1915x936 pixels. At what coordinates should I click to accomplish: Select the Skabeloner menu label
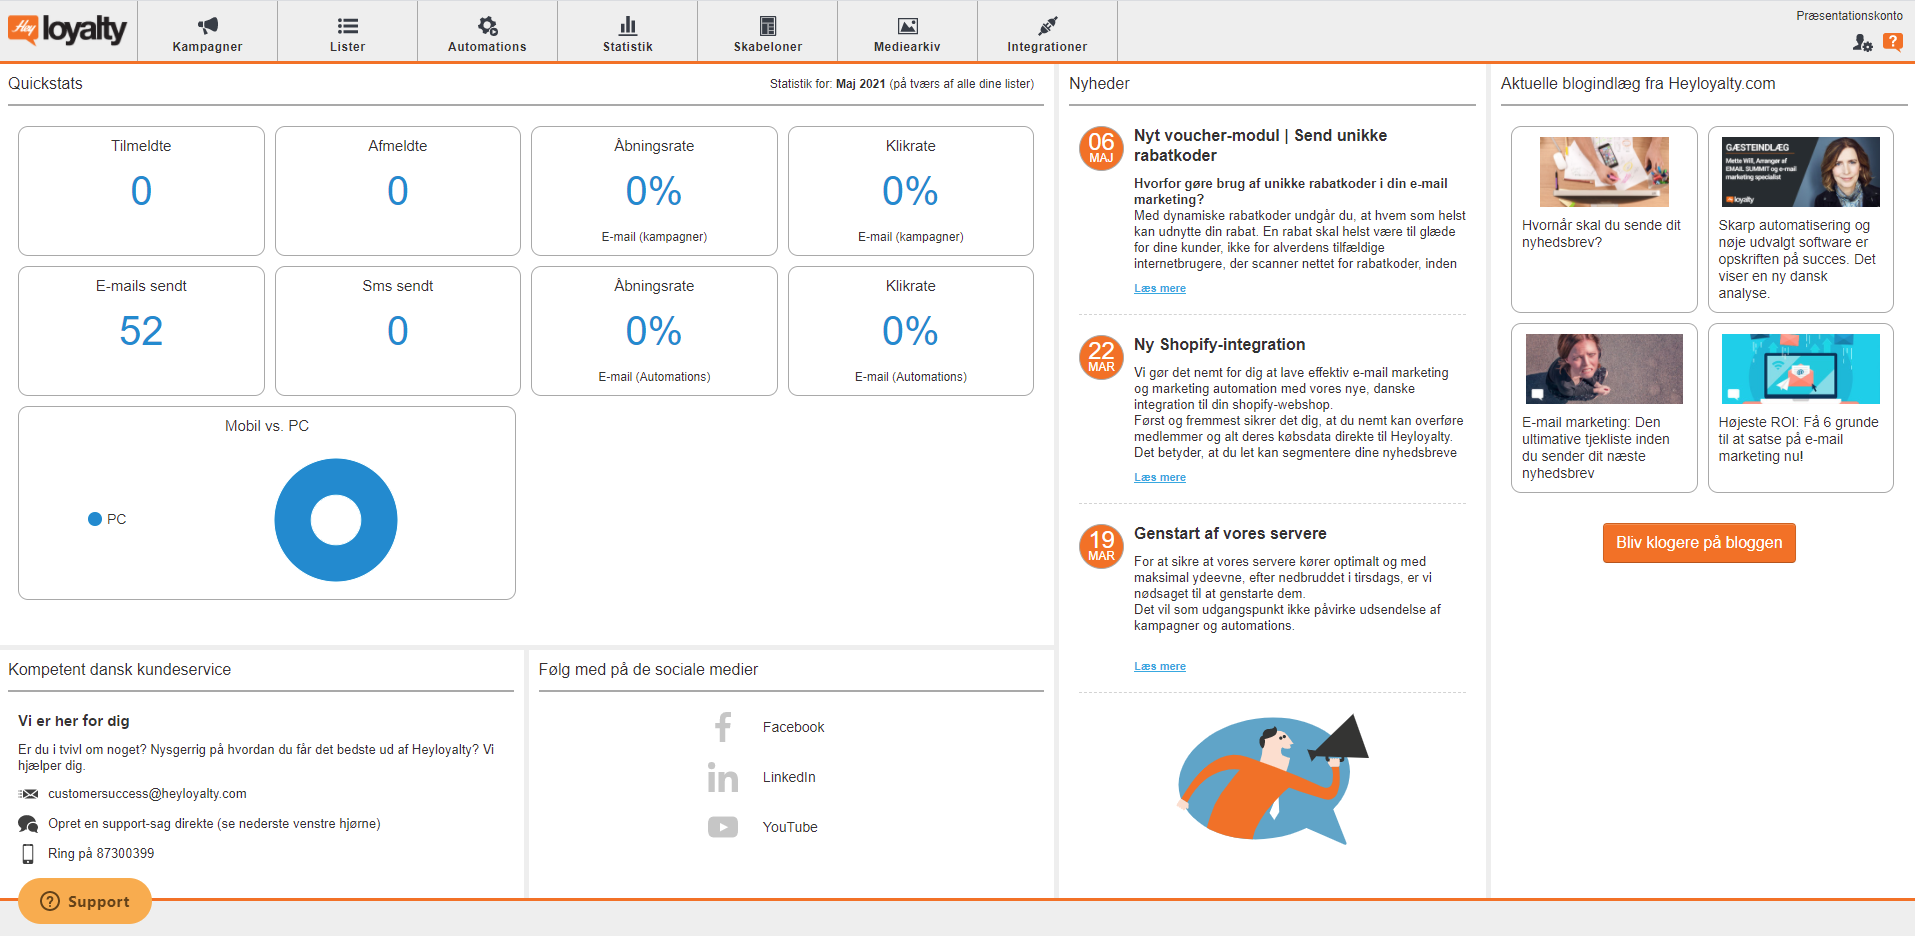767,47
